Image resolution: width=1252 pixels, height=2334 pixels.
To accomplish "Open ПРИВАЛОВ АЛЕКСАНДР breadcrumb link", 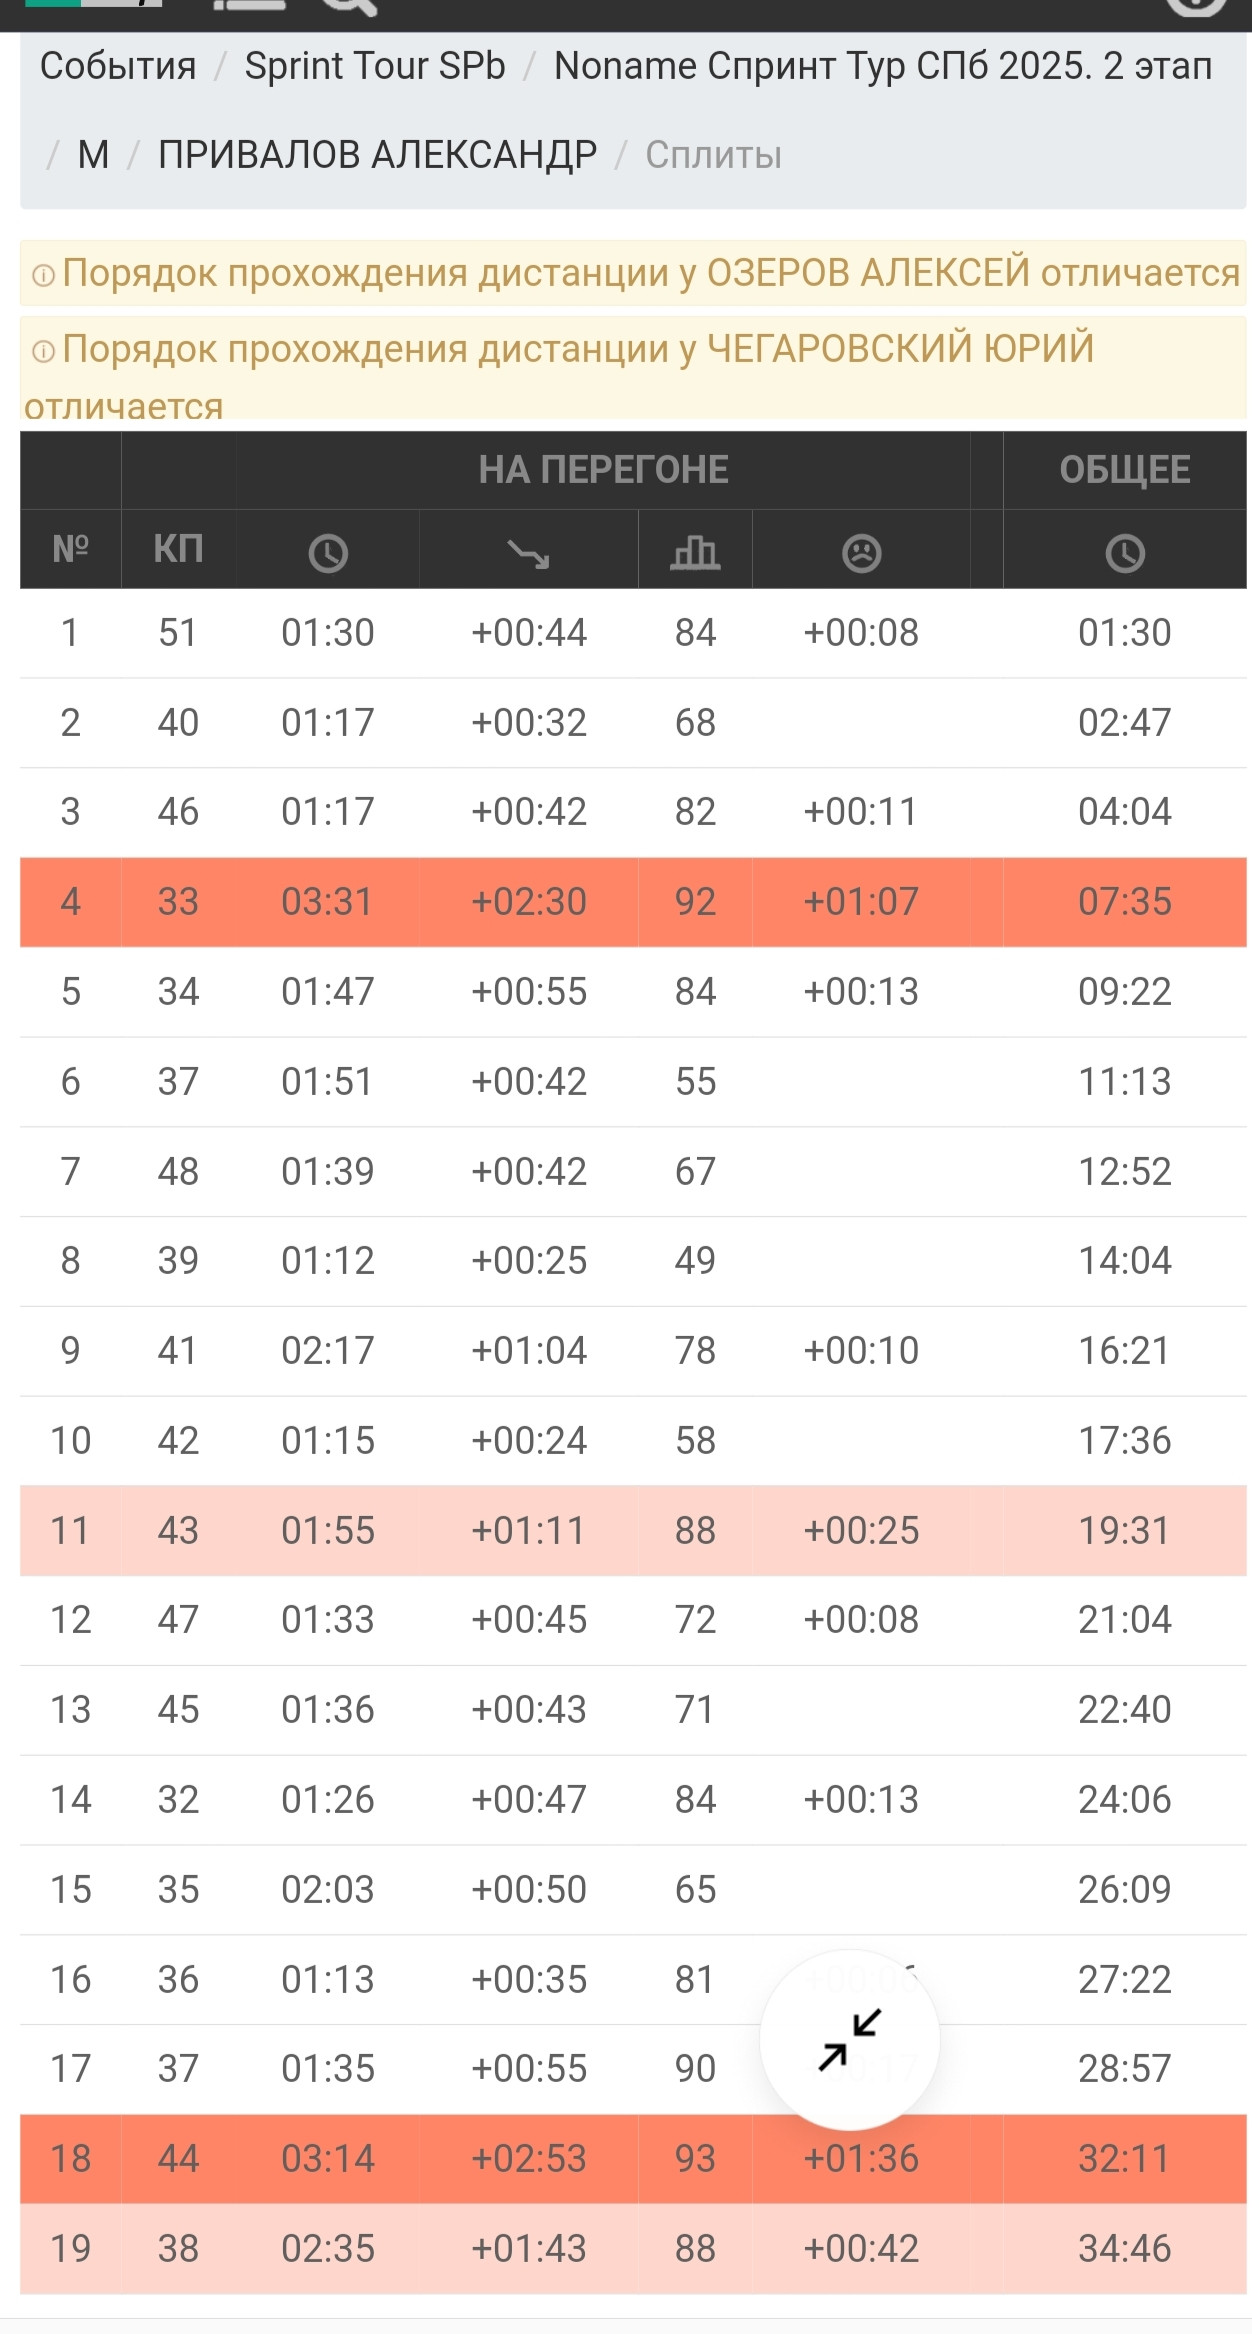I will point(377,155).
